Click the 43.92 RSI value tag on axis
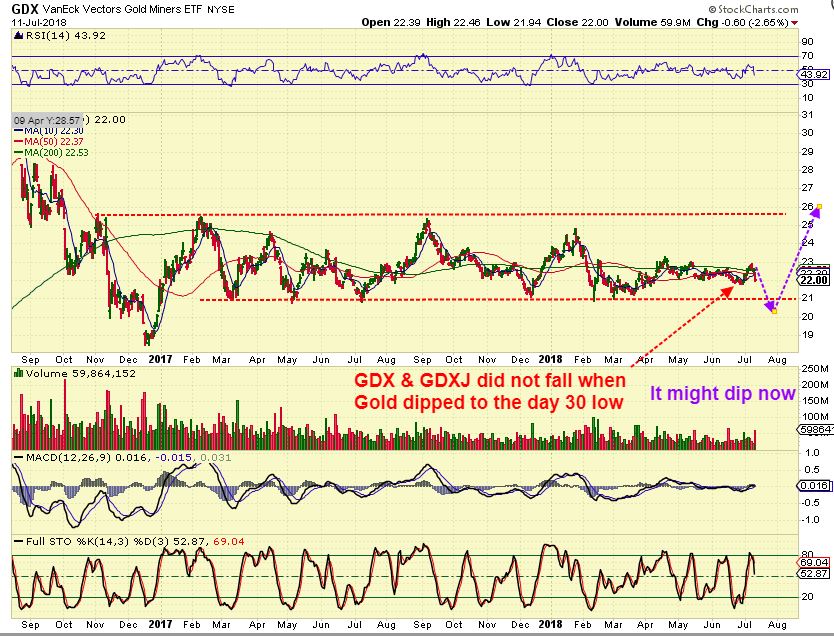The height and width of the screenshot is (636, 834). 814,74
